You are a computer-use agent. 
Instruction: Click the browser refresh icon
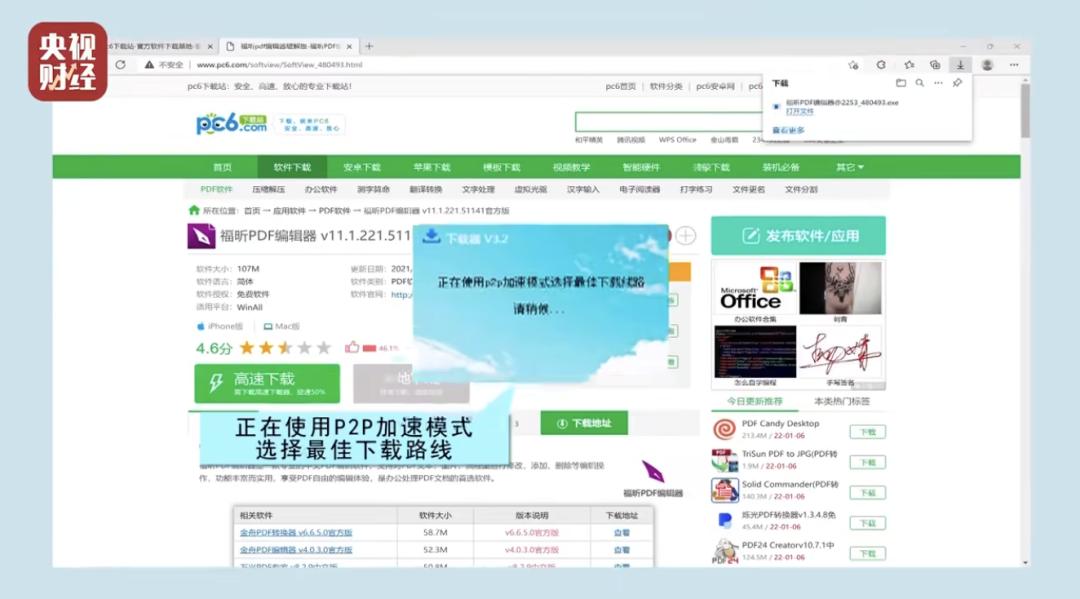coord(121,65)
